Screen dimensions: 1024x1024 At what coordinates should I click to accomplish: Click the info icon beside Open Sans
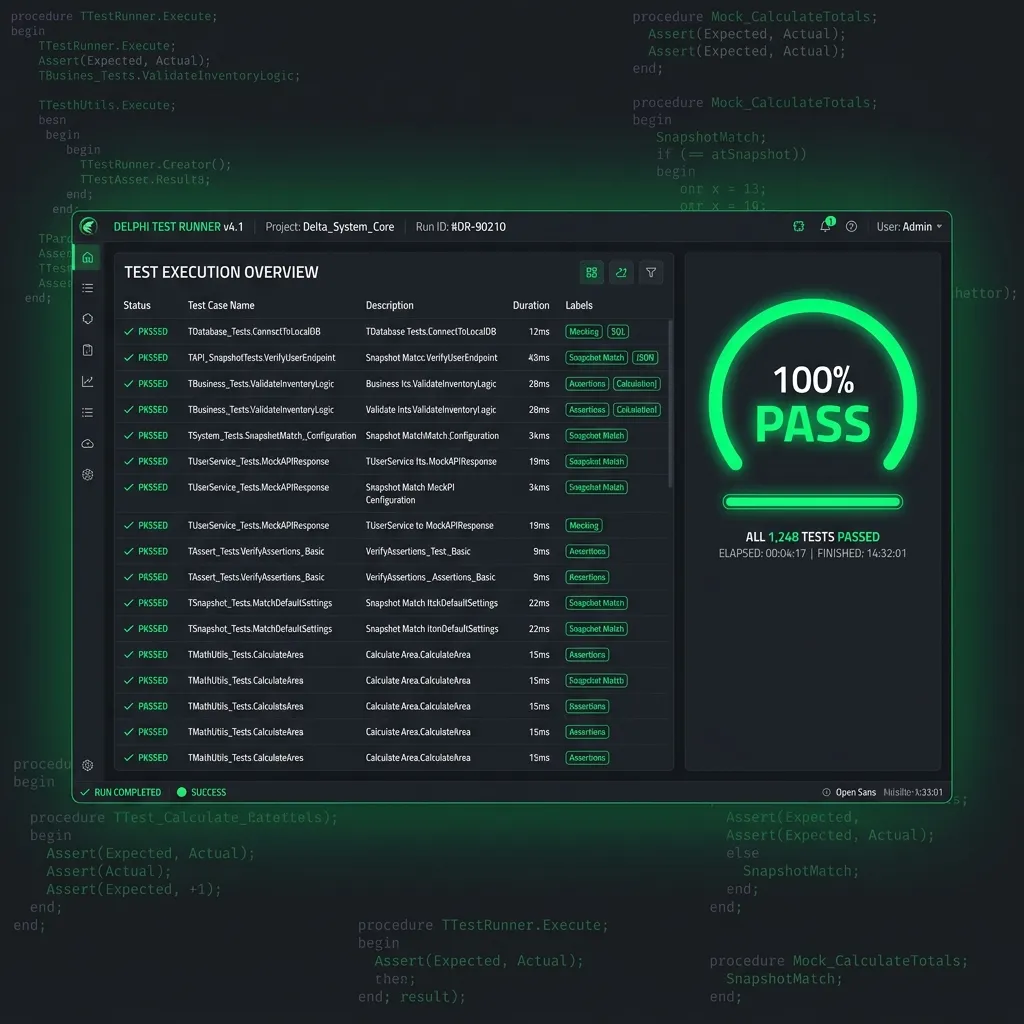coord(826,792)
